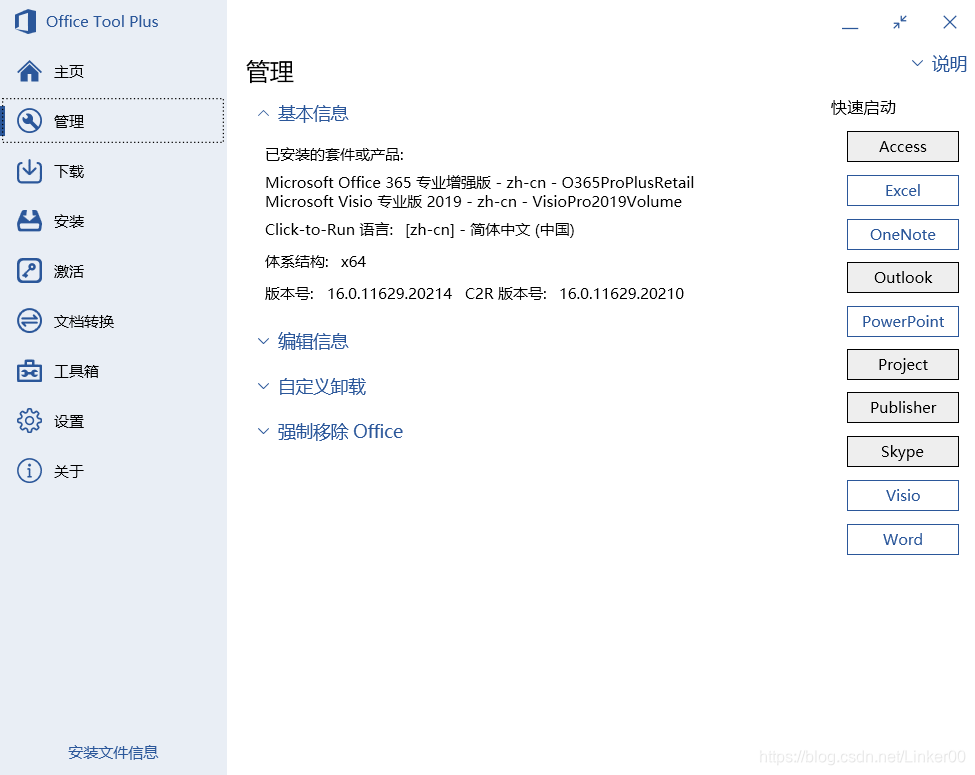Expand the 强制移除 Office section chevron
Image resolution: width=975 pixels, height=775 pixels.
click(x=263, y=431)
